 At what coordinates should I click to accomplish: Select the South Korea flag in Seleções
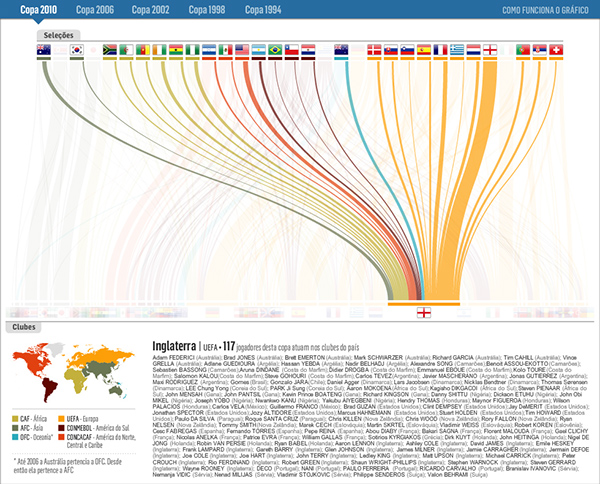77,50
